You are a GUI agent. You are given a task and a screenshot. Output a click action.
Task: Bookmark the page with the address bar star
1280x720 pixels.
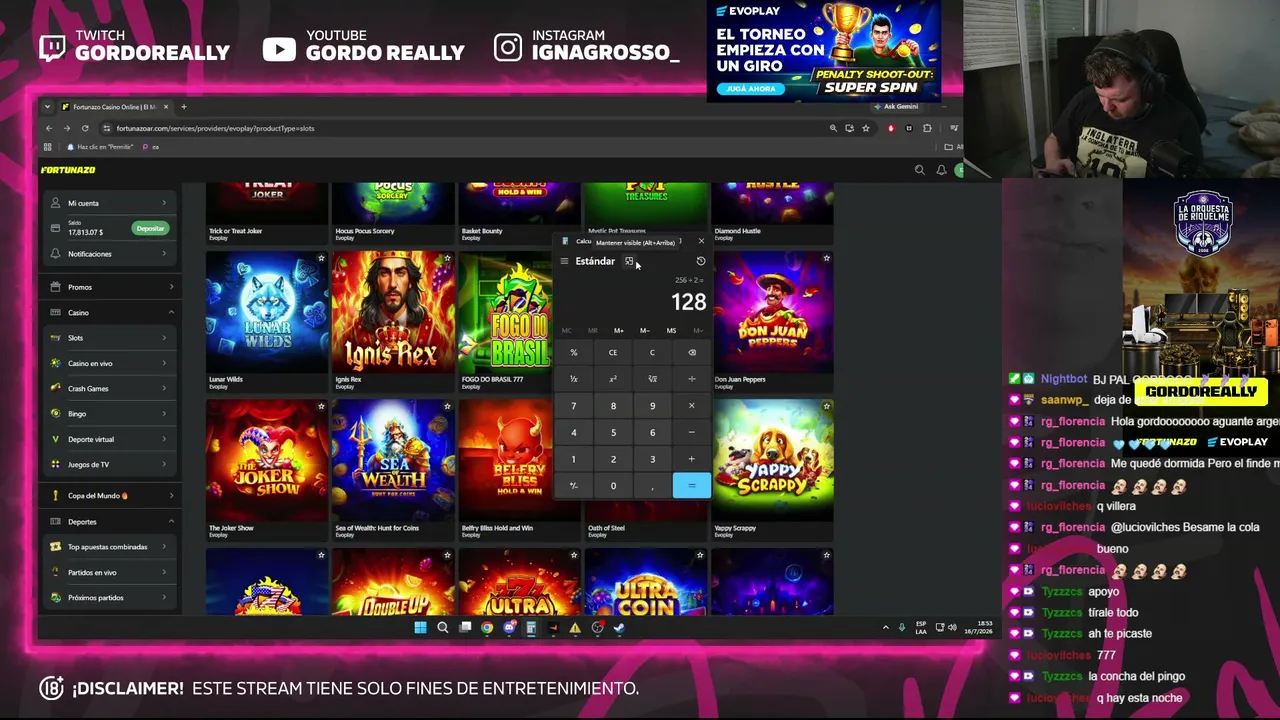coord(866,128)
